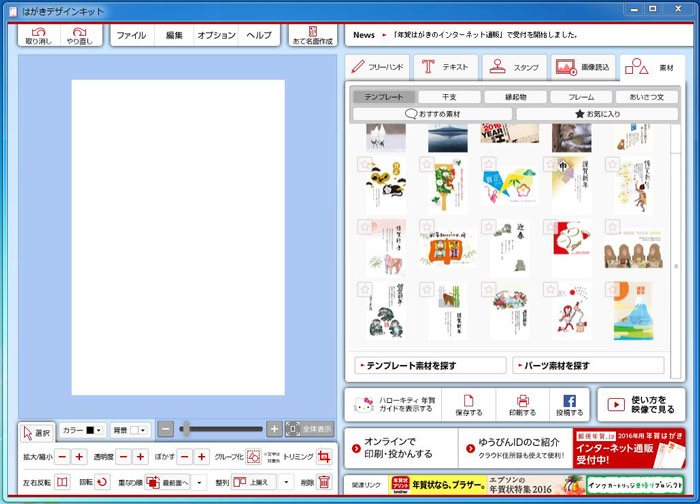The image size is (700, 504).
Task: Click ゆうびんIDのご紹介 button
Action: pos(516,448)
